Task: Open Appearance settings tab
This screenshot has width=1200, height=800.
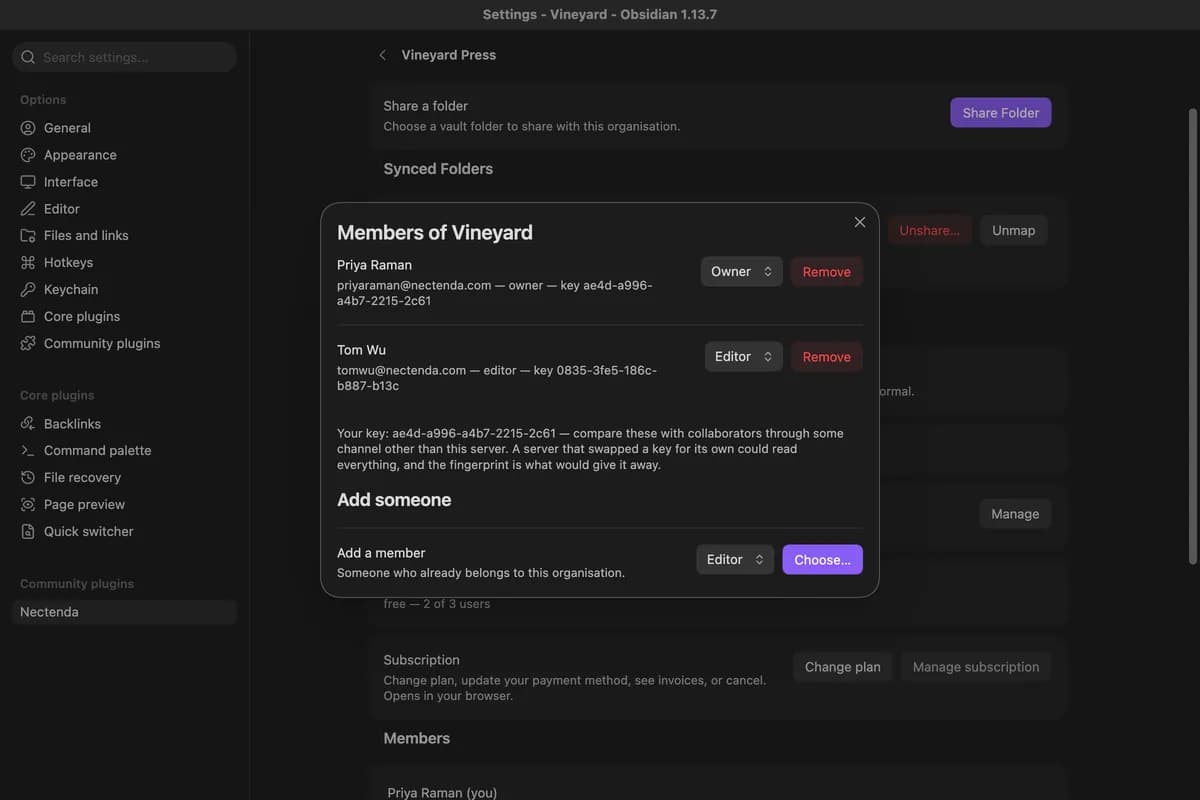Action: [124, 155]
